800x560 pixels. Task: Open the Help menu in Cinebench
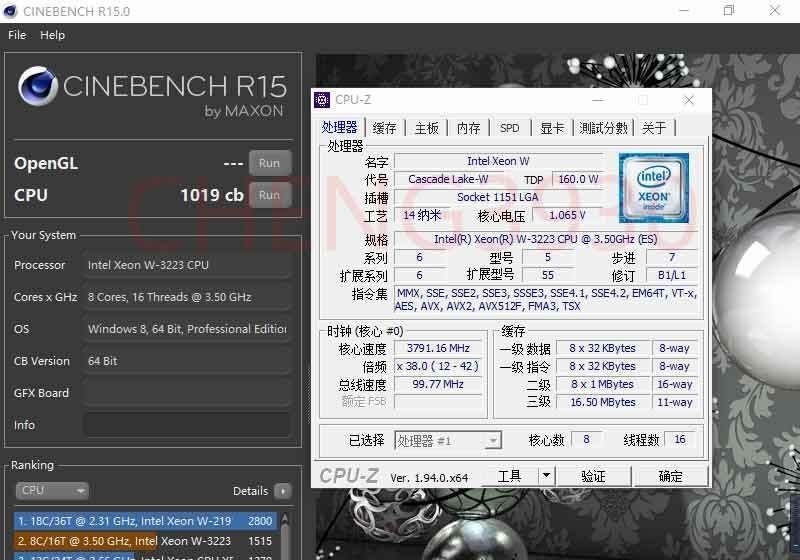(x=53, y=35)
